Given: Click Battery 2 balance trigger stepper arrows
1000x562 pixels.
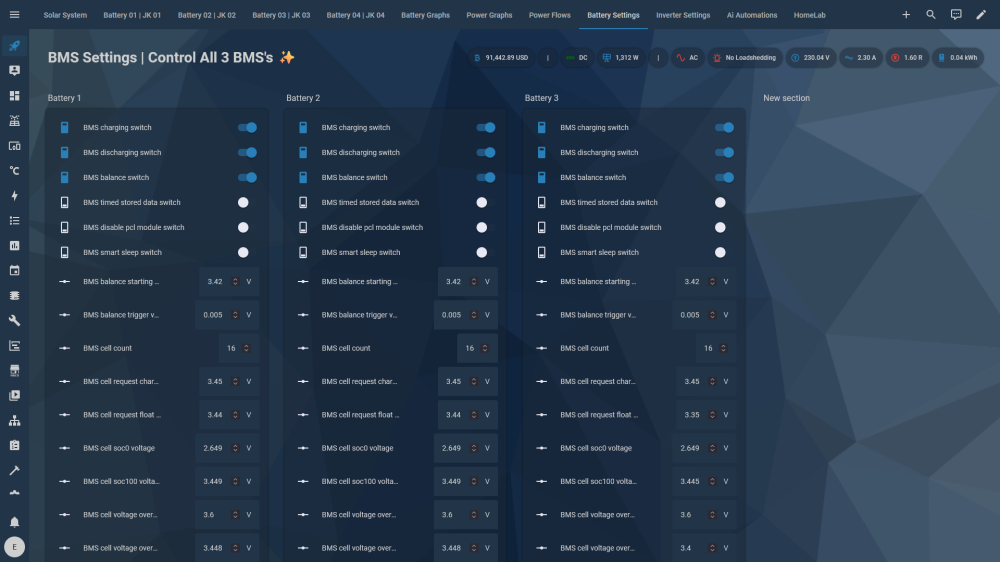Looking at the screenshot, I should coord(474,314).
